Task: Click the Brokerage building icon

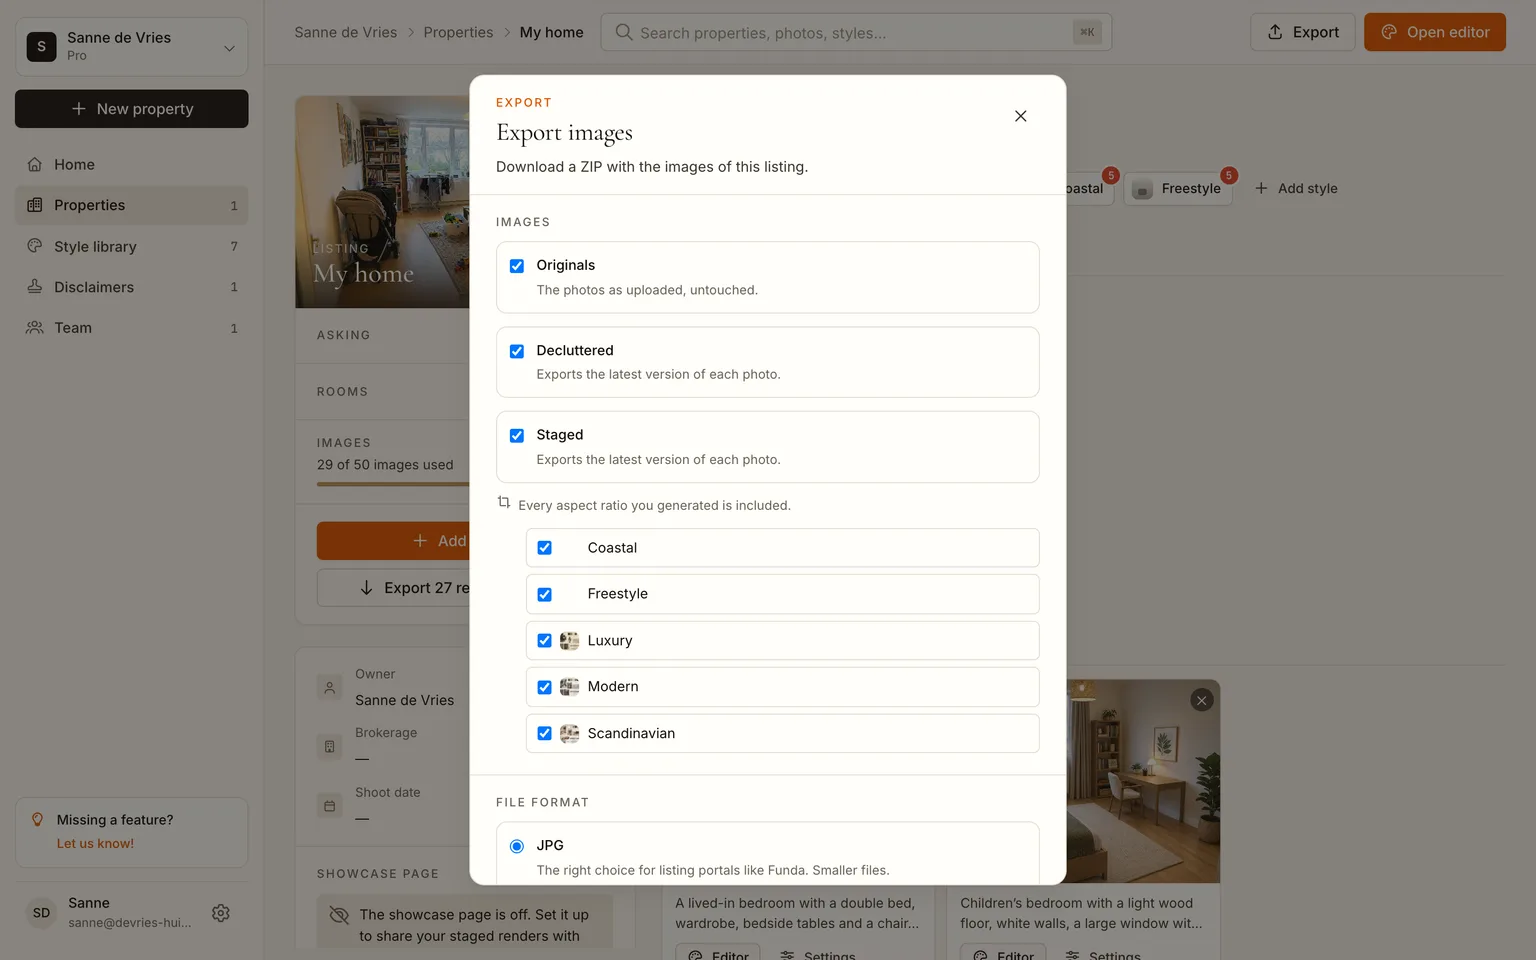Action: [x=330, y=746]
